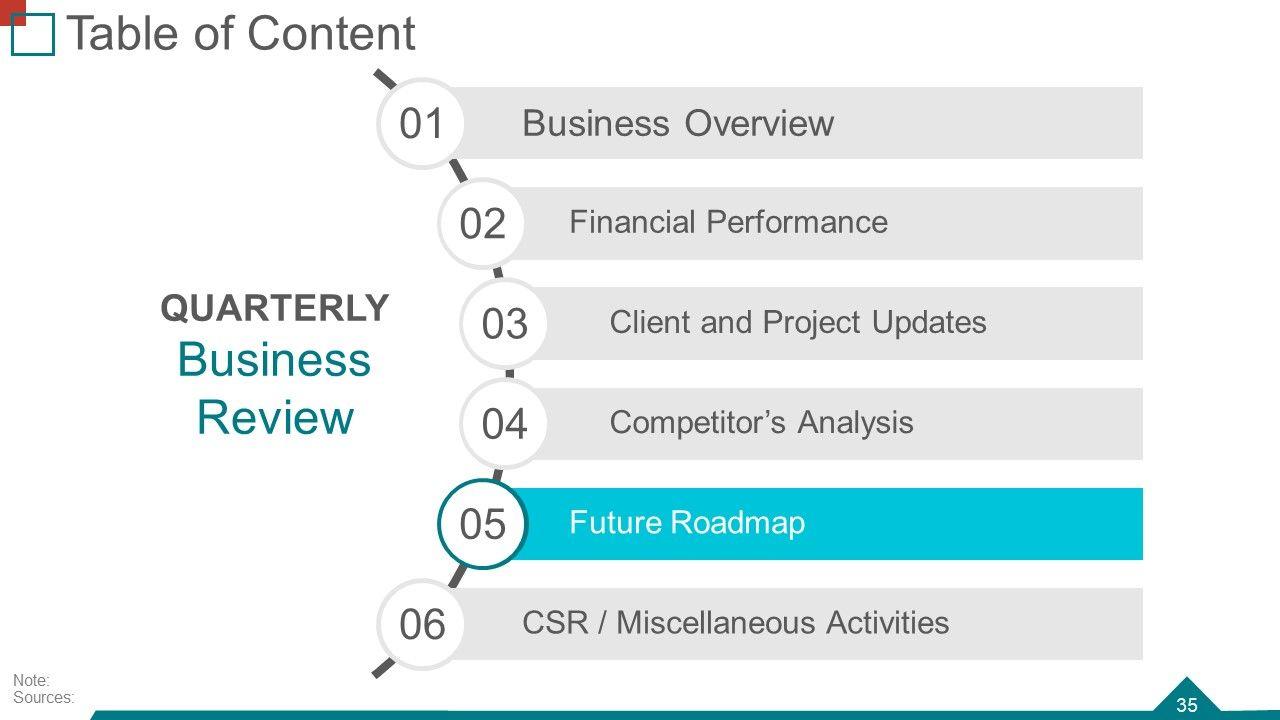
Task: Select Client and Project Updates entry
Action: click(x=797, y=322)
